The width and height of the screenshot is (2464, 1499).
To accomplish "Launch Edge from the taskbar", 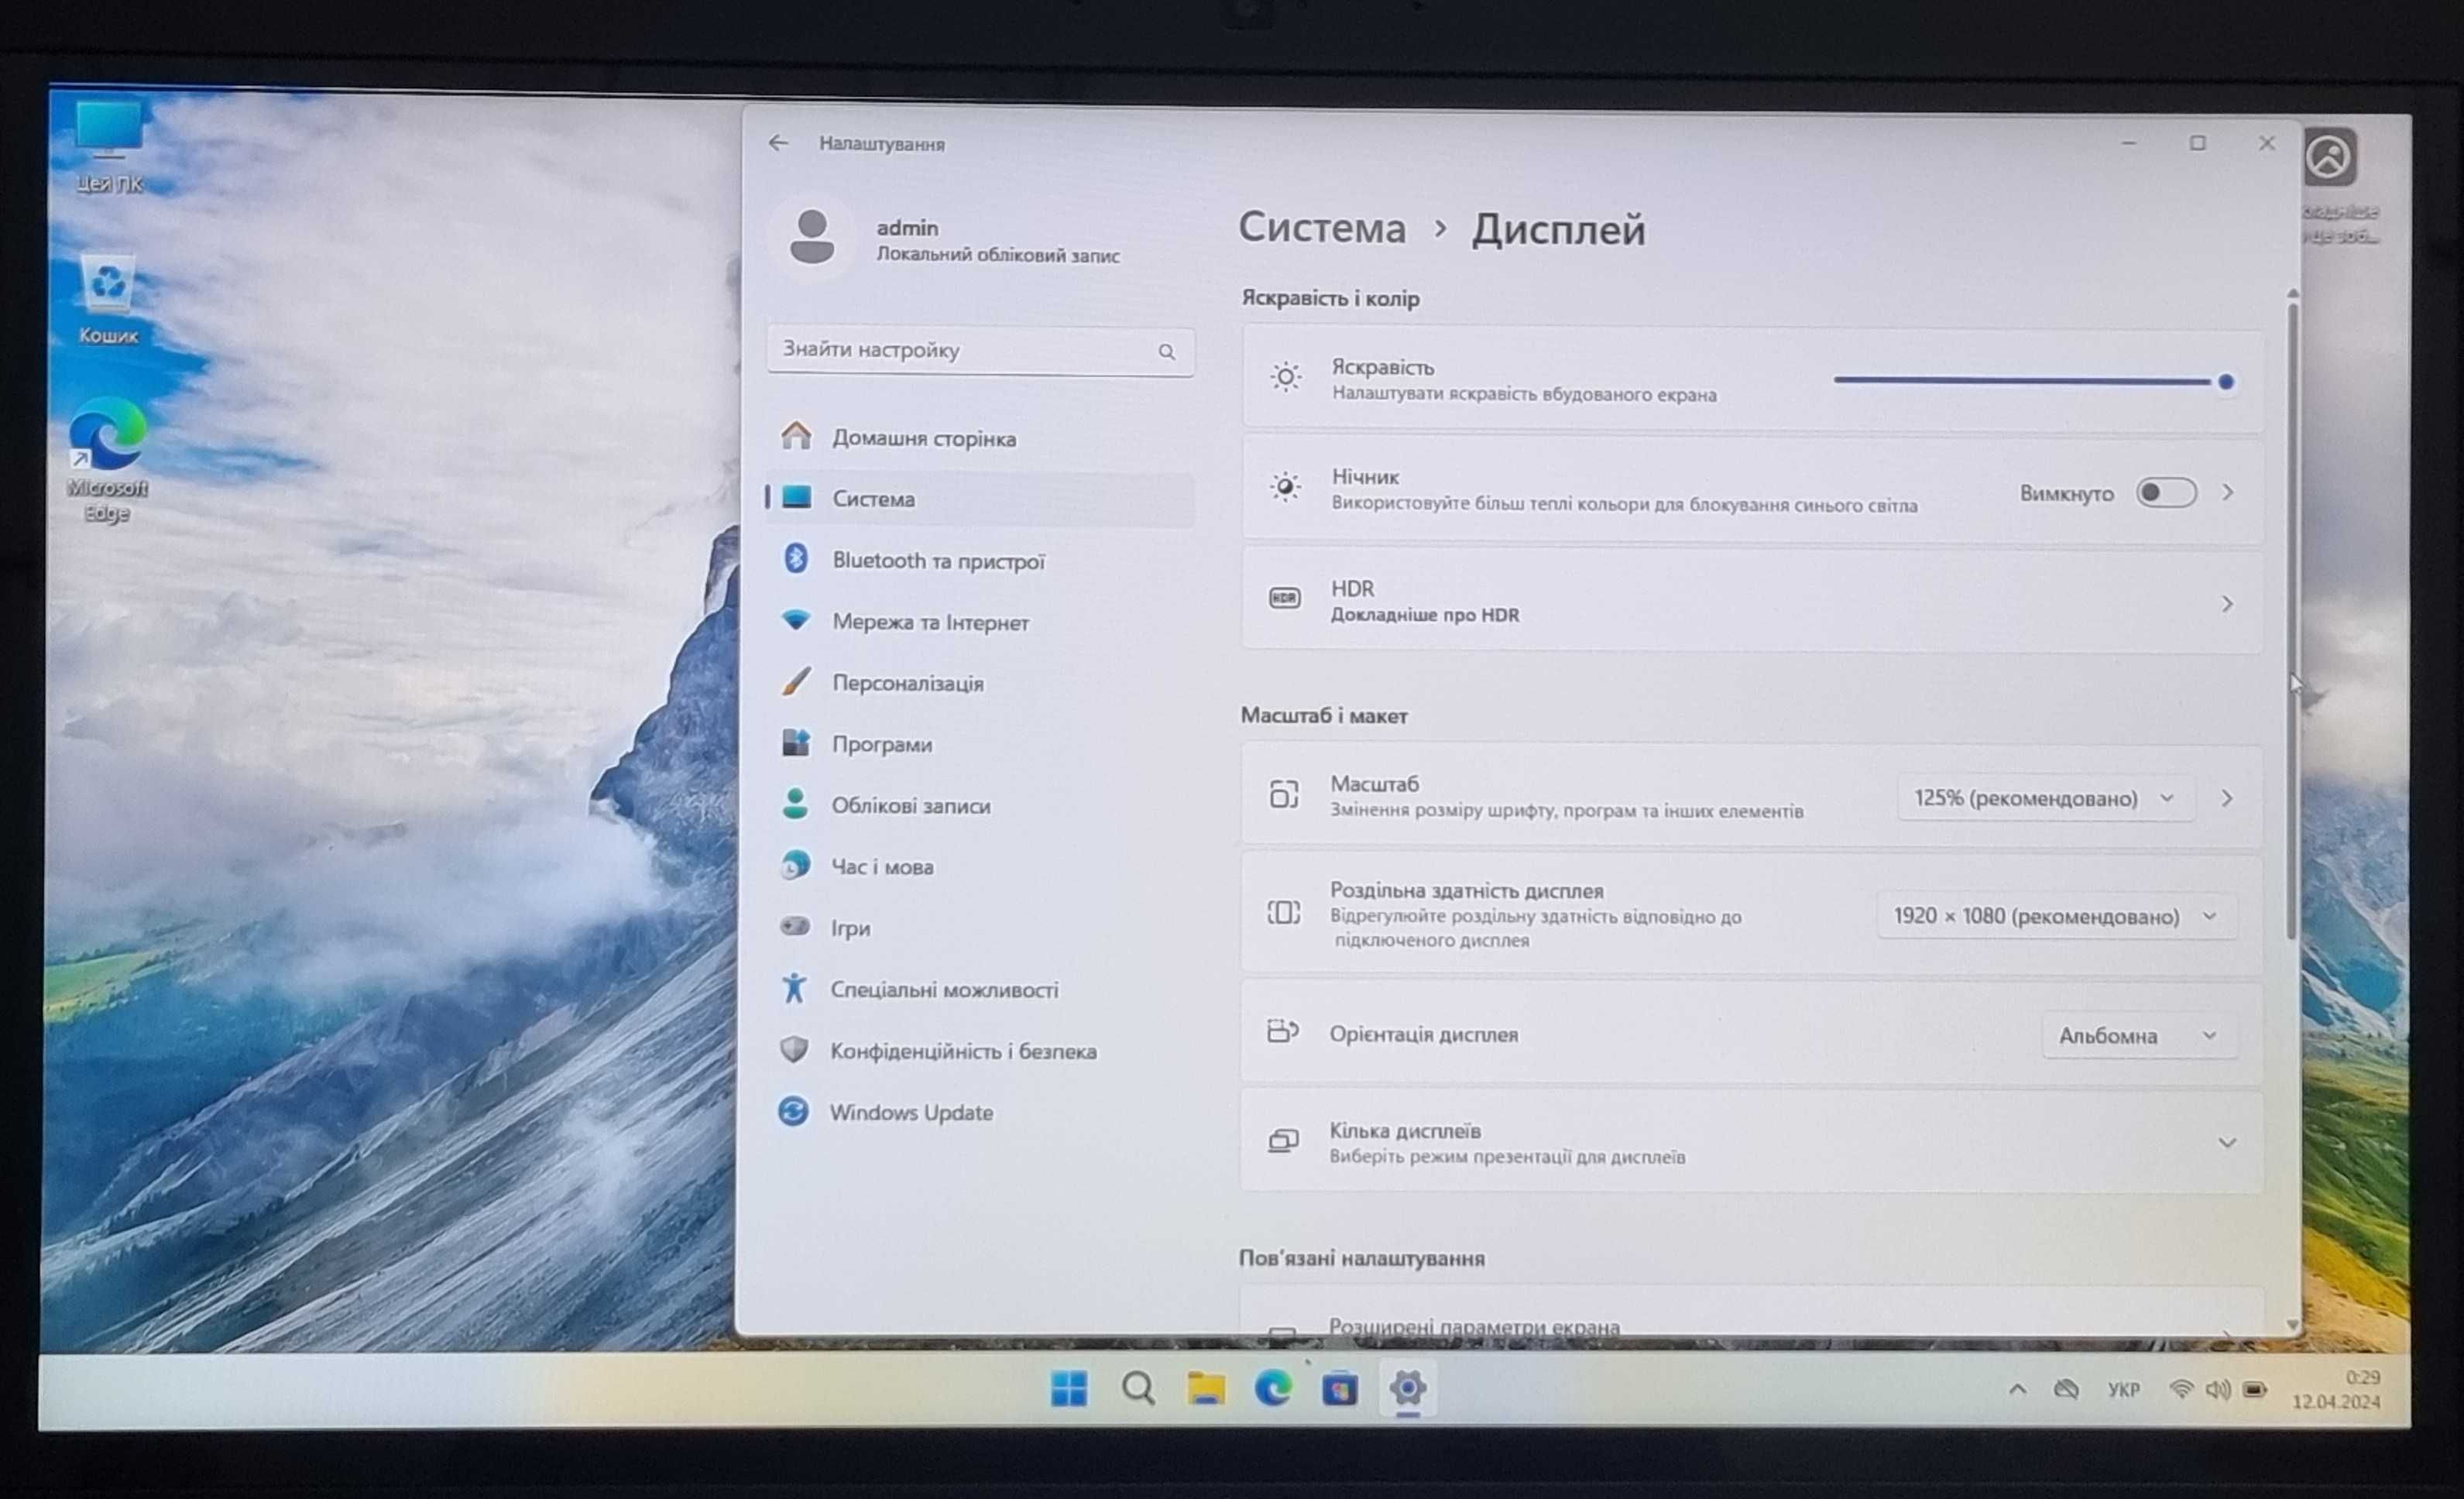I will 1273,1388.
